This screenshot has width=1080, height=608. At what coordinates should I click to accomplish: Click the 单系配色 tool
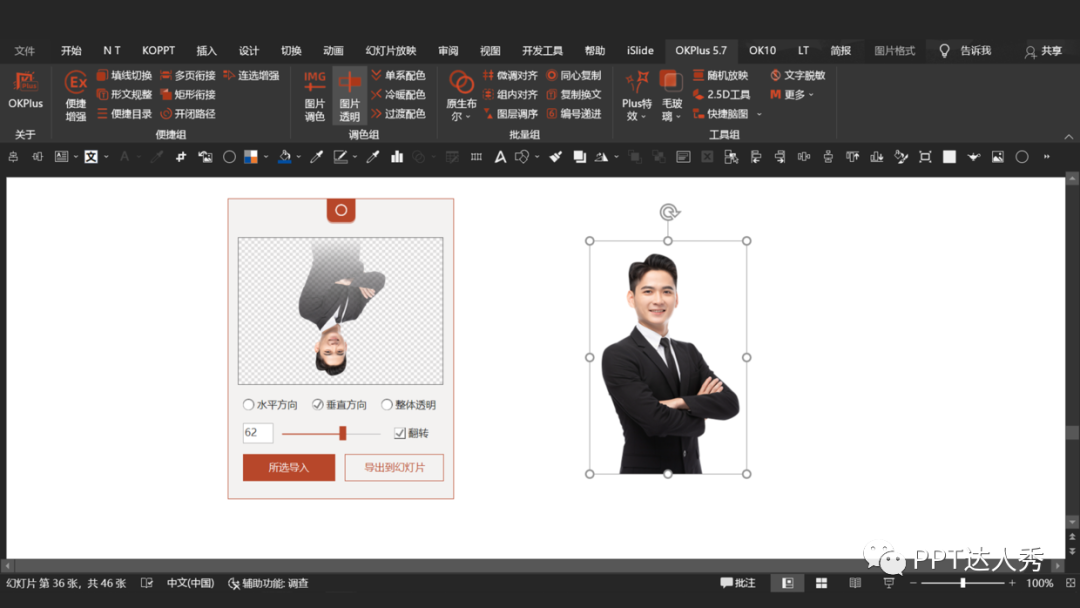pos(398,76)
